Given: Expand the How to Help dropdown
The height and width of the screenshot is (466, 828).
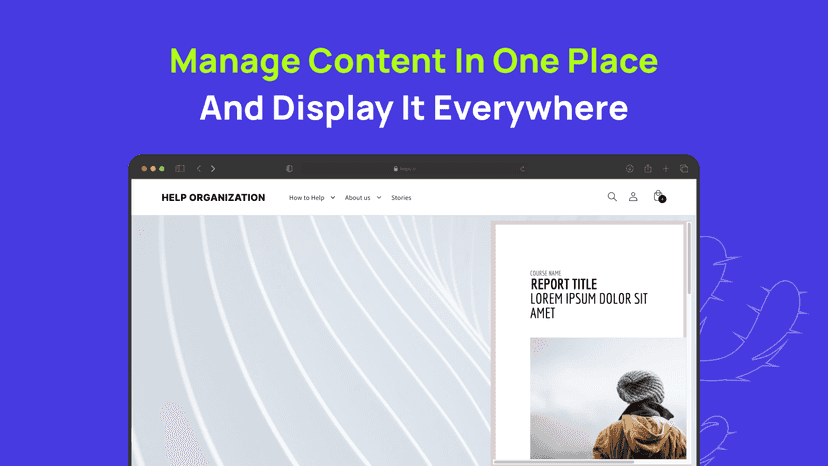Looking at the screenshot, I should [312, 198].
